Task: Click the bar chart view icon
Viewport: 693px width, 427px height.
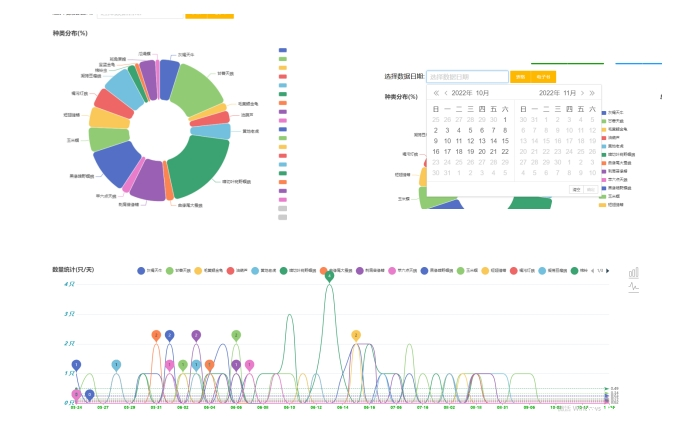Action: coord(633,272)
